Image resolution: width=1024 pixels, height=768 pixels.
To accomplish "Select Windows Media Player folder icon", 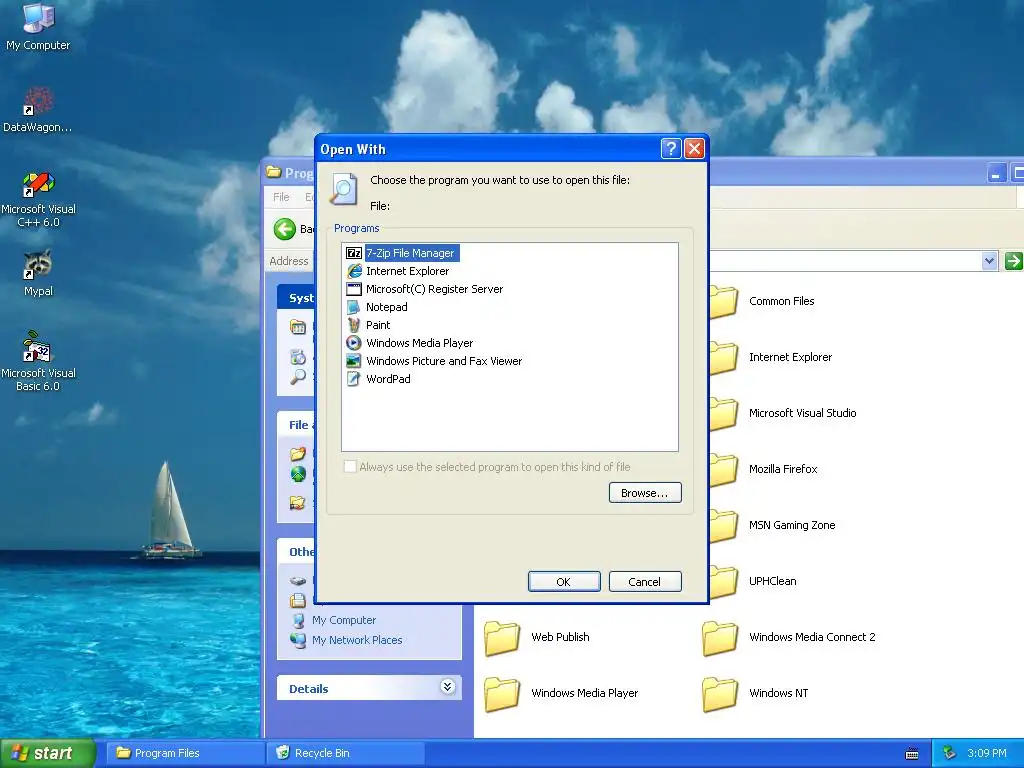I will [502, 694].
